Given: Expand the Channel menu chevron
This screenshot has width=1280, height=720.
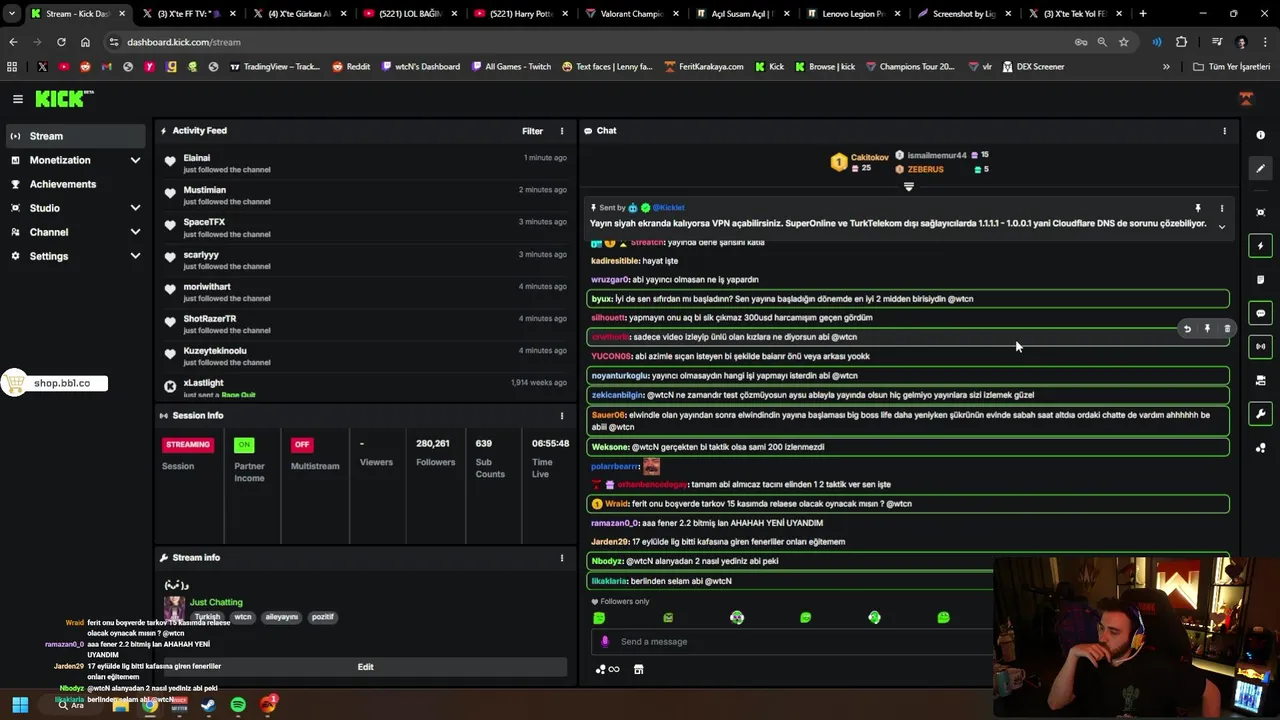Looking at the screenshot, I should pos(135,232).
